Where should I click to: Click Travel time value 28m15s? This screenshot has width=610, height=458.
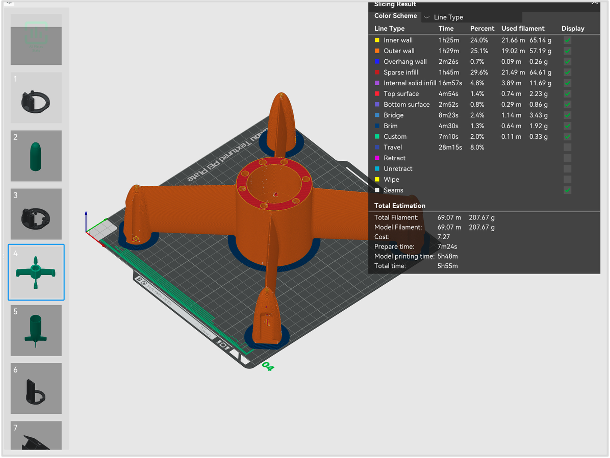[450, 147]
